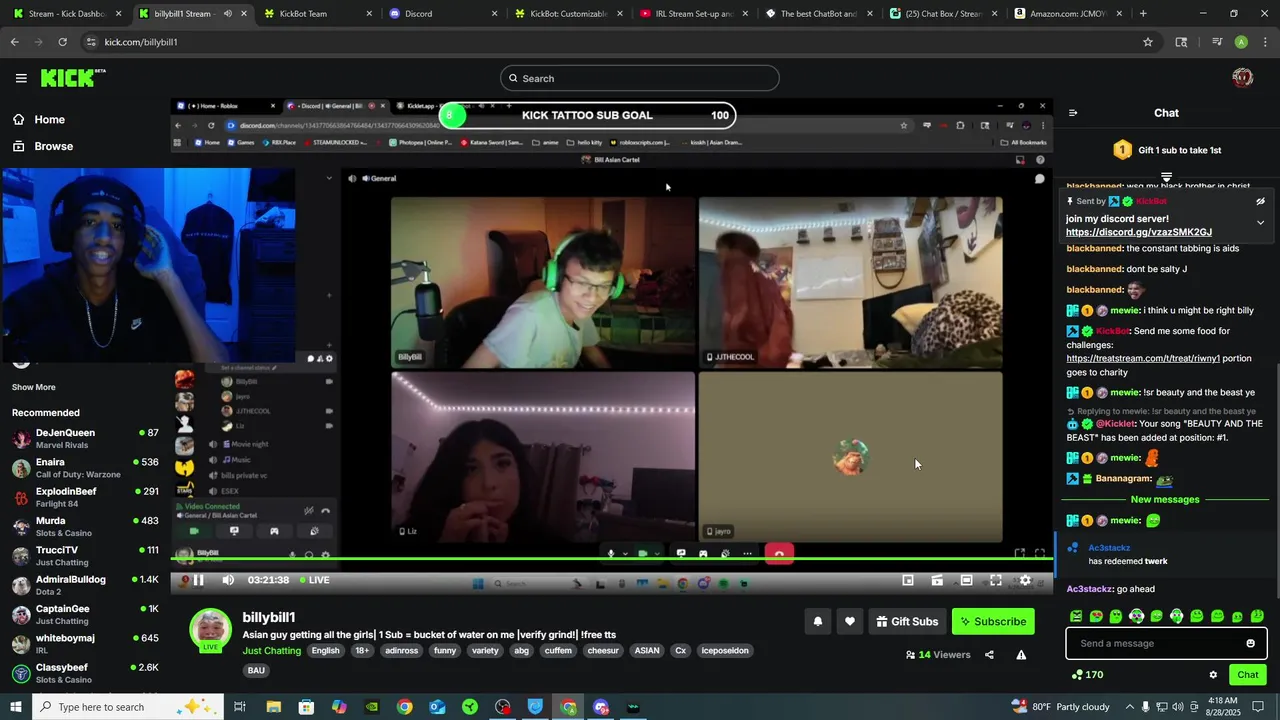Open Windows Start menu
Image resolution: width=1280 pixels, height=720 pixels.
(16, 707)
